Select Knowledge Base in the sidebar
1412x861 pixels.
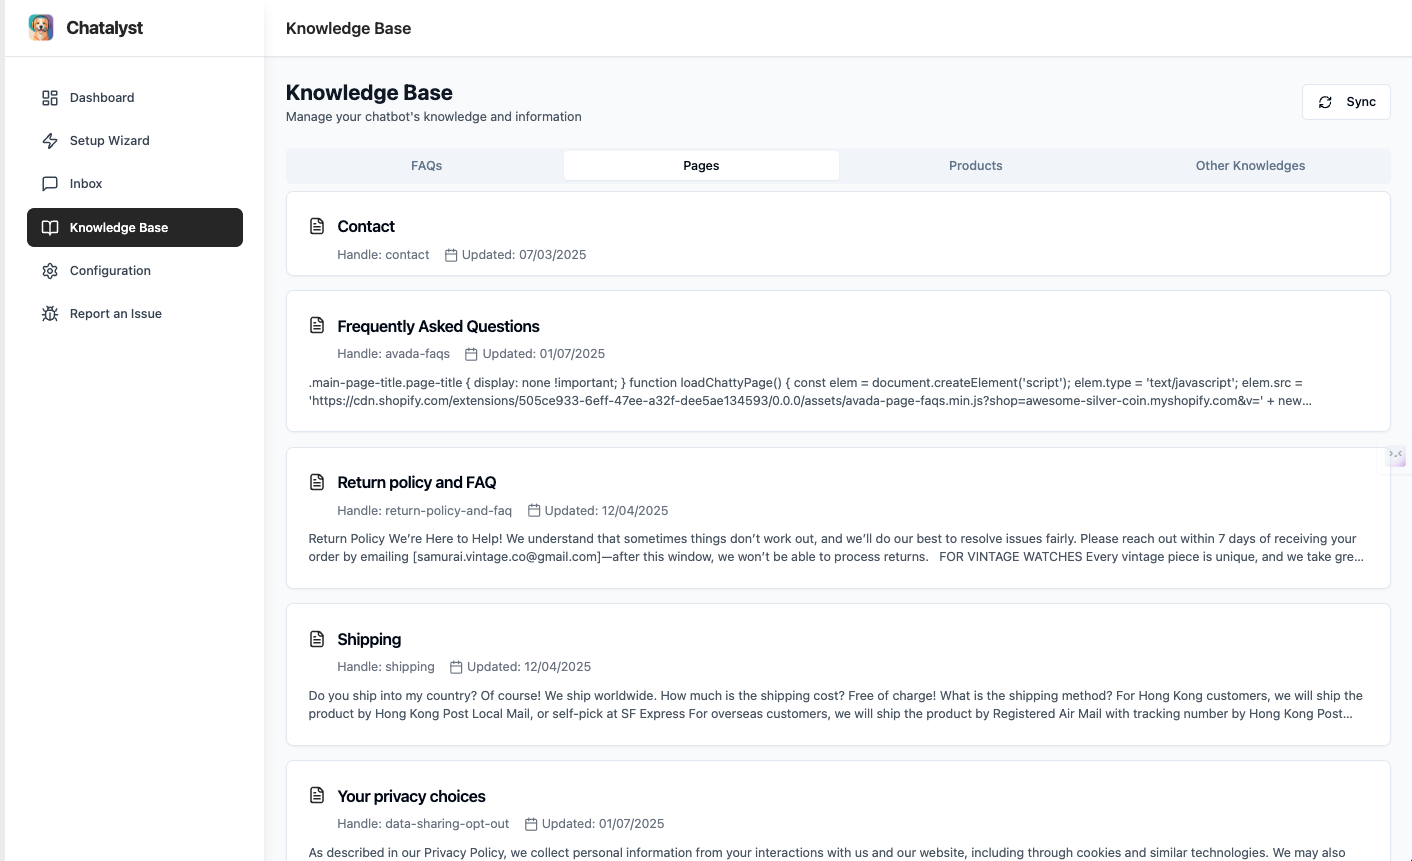tap(135, 228)
